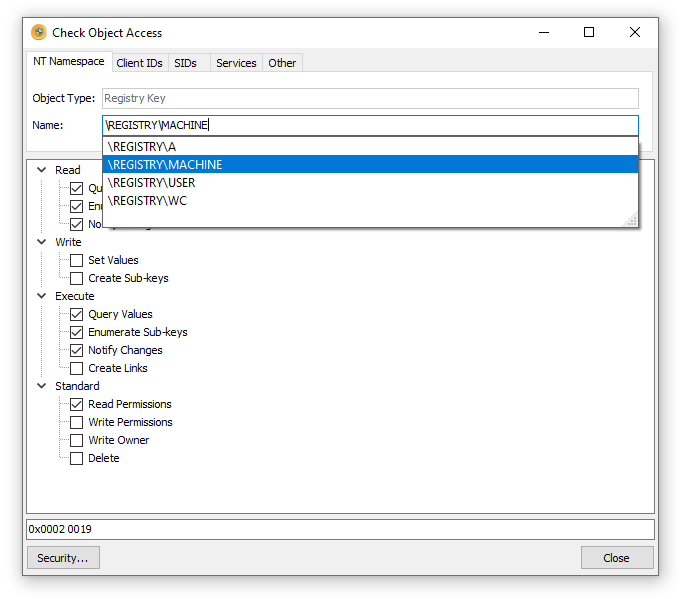Click the access mask field 0x0002 0019
The height and width of the screenshot is (599, 687).
340,529
